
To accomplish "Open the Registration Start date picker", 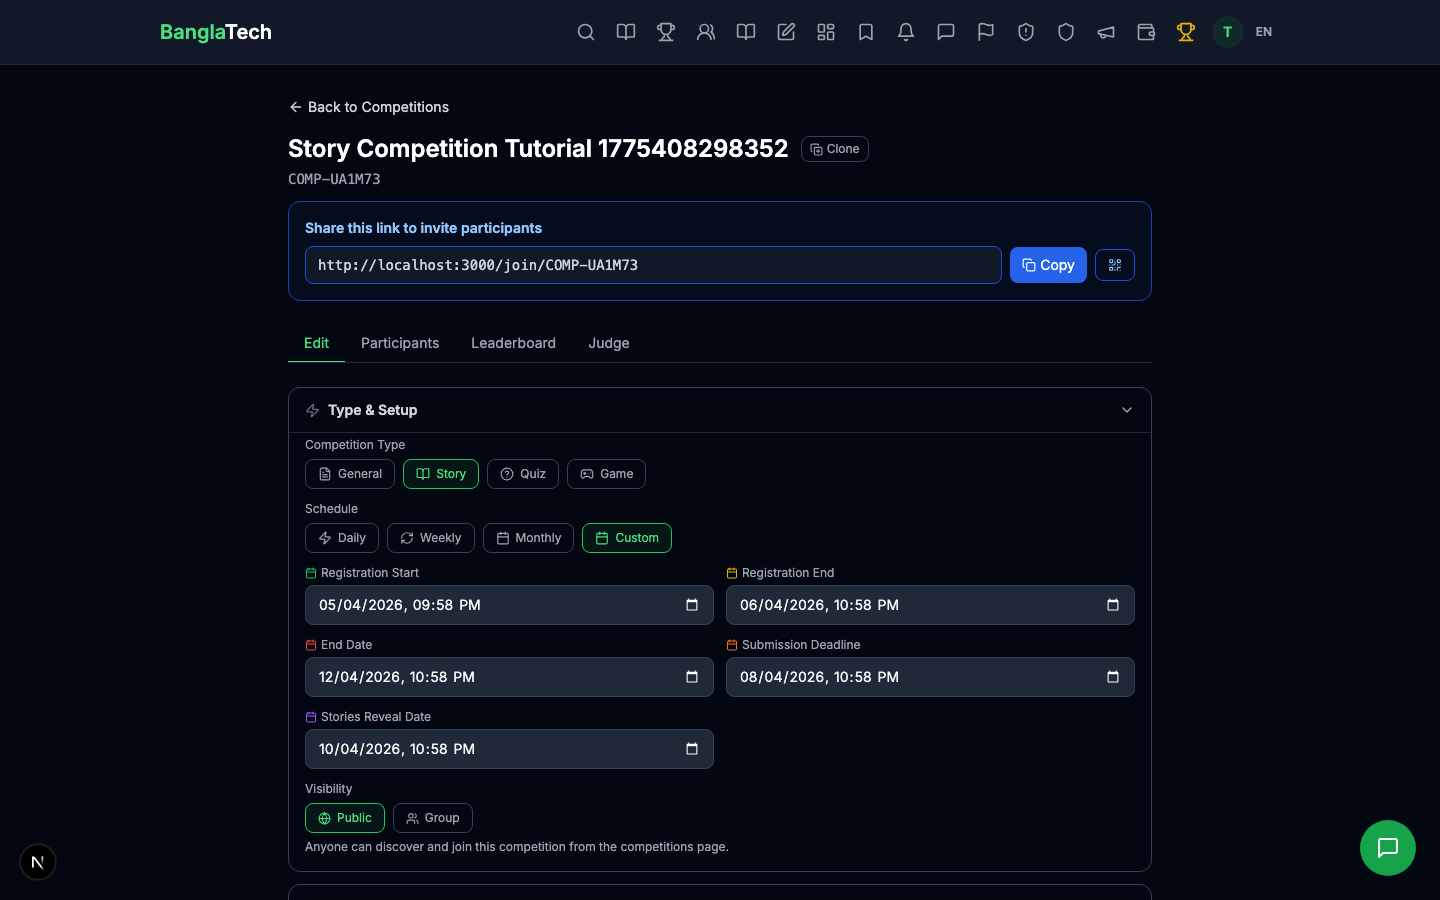I will (691, 605).
